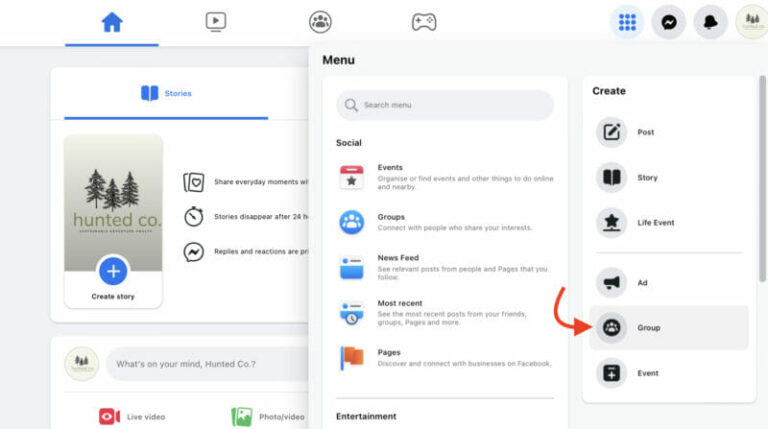Open the Gaming controller tab
The image size is (768, 429).
[x=424, y=22]
